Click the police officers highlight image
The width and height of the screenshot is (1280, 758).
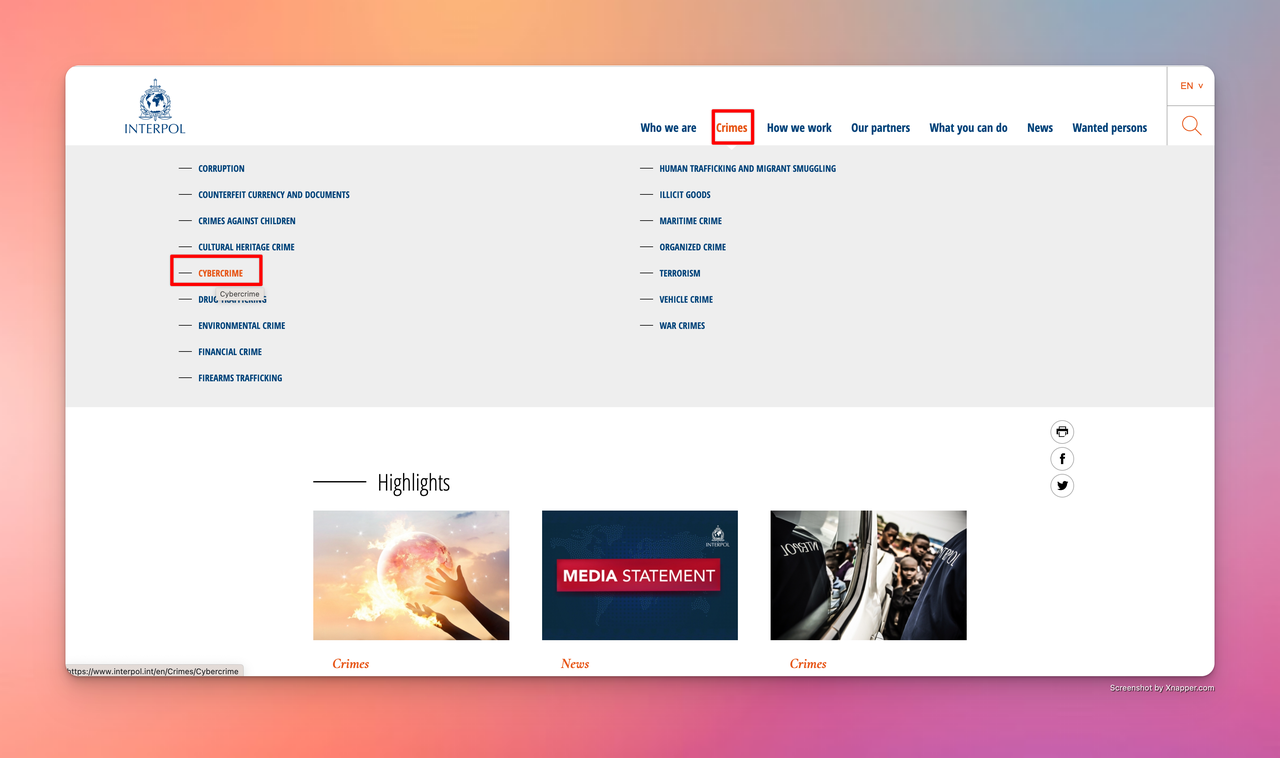tap(868, 575)
